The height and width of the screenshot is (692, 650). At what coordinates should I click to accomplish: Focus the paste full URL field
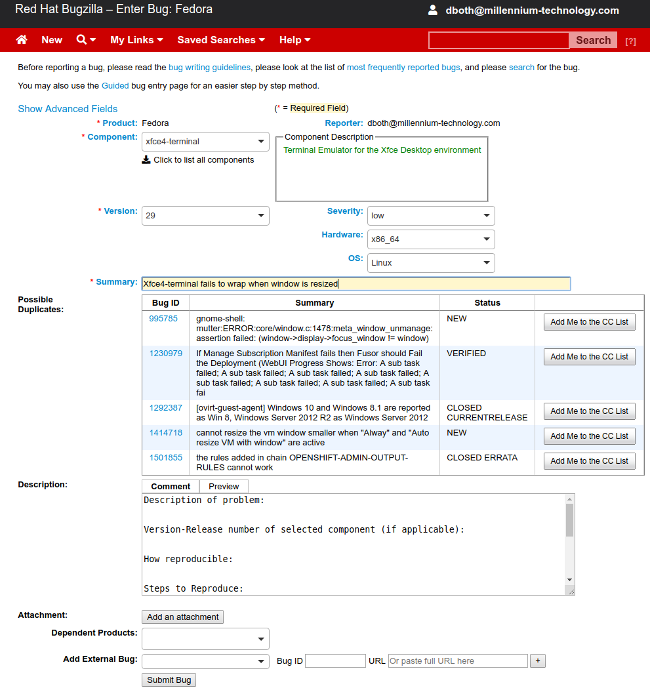[x=458, y=661]
